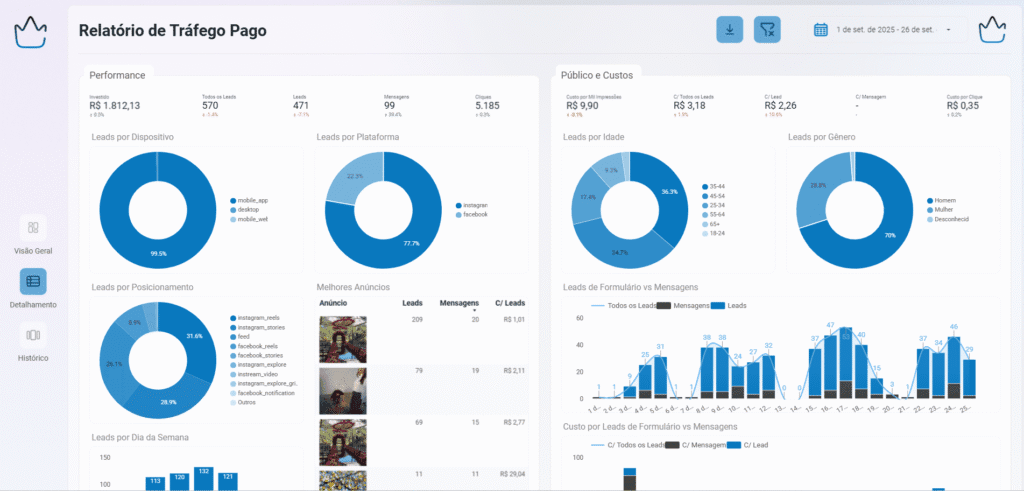Sort table by Anúncio column header

click(333, 303)
